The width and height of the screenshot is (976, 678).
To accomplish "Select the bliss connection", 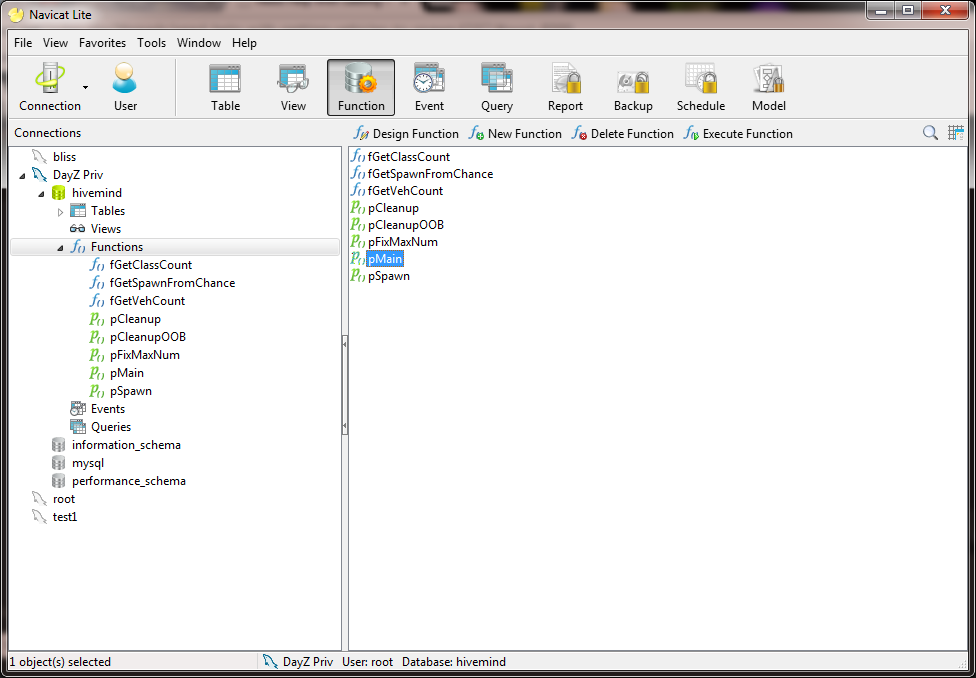I will point(64,157).
